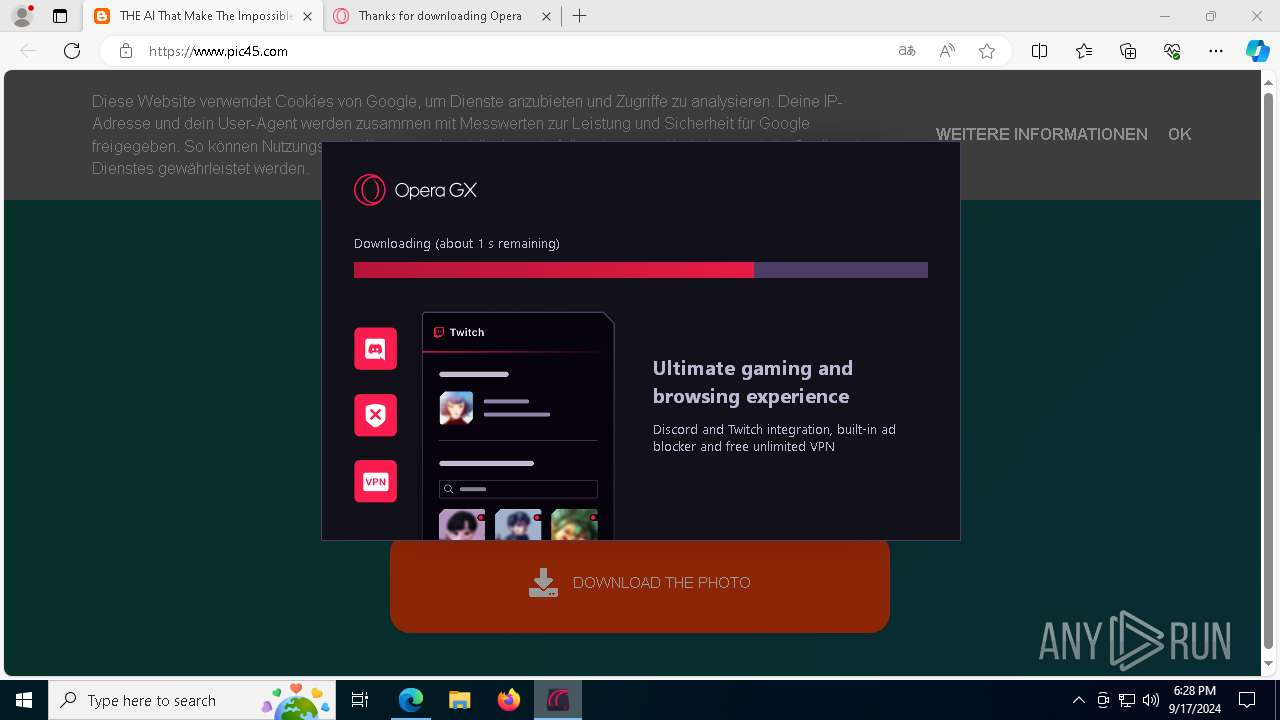Open Edge Settings and more menu
The width and height of the screenshot is (1280, 720).
coord(1216,51)
